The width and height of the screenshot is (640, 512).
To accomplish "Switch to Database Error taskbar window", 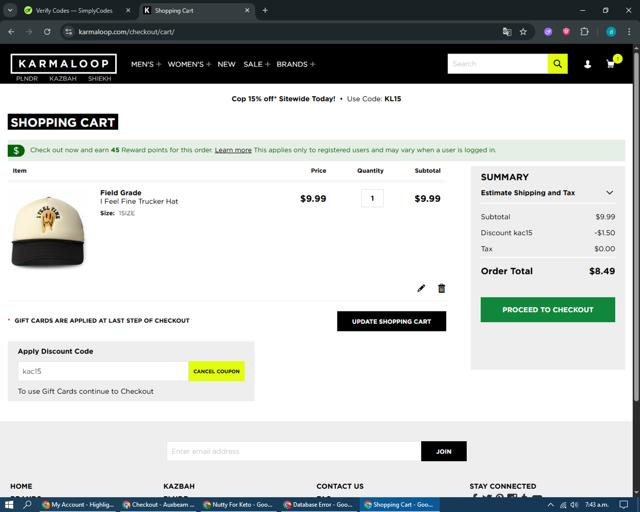I will [320, 505].
